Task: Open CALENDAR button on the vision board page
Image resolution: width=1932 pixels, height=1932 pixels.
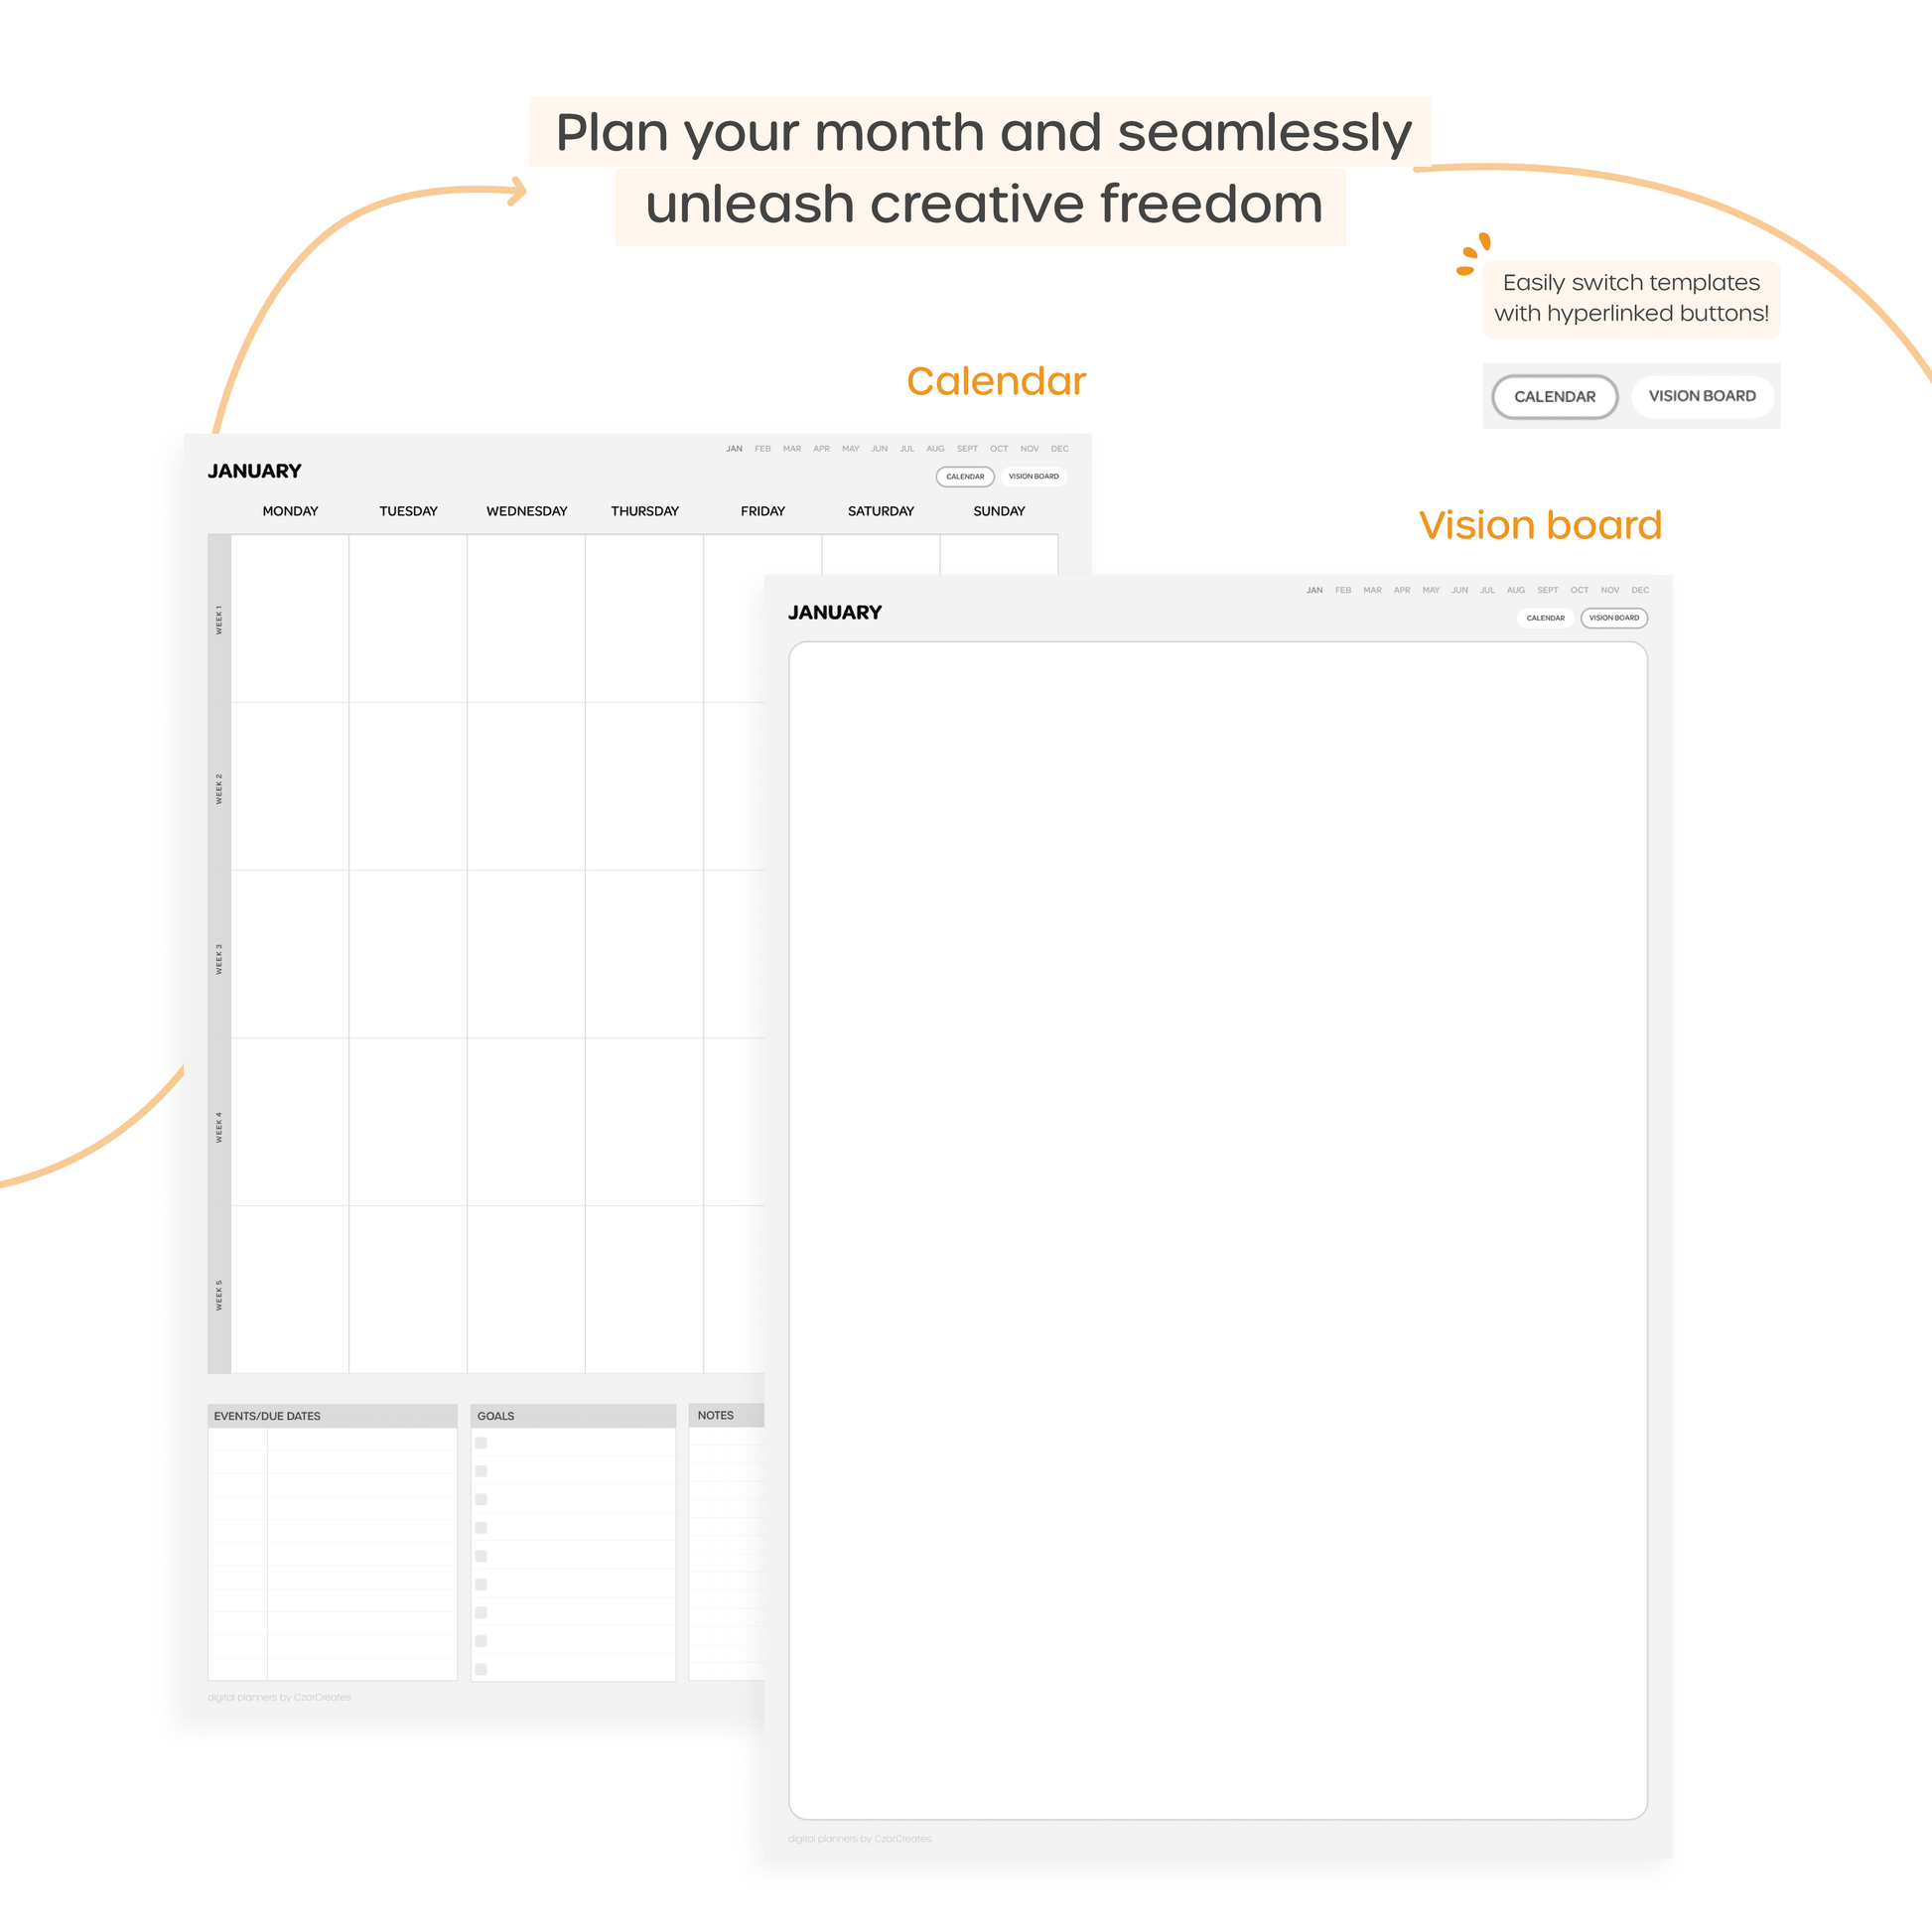Action: tap(1545, 618)
